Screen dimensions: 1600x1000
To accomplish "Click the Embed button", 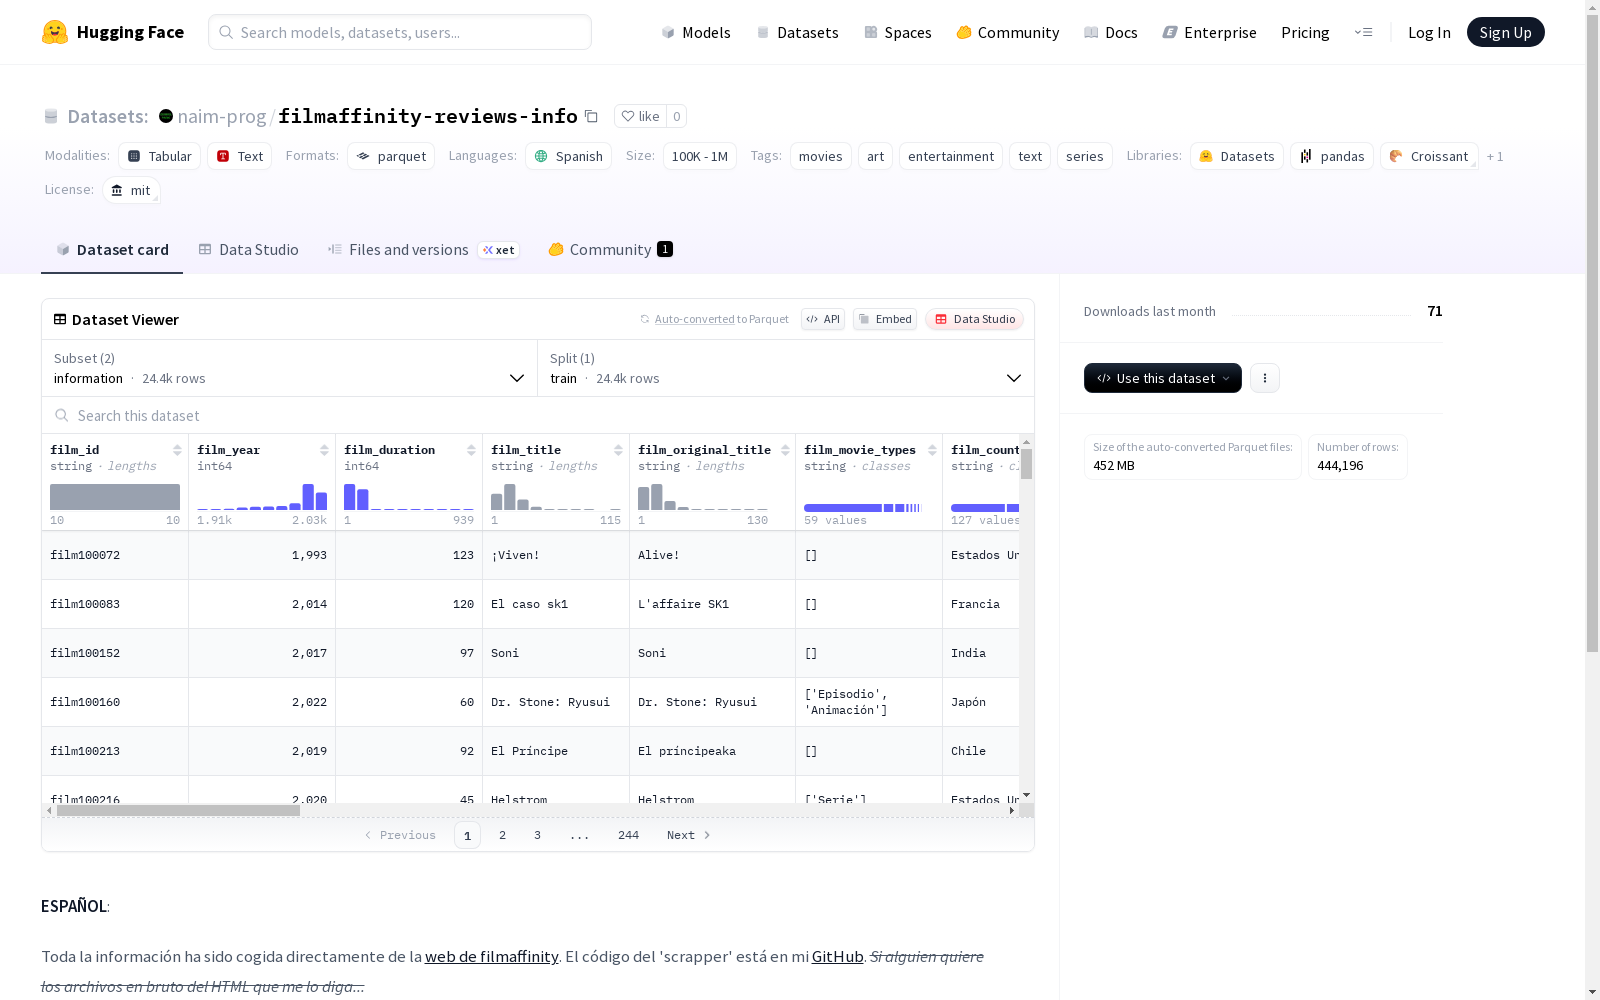I will coord(885,319).
